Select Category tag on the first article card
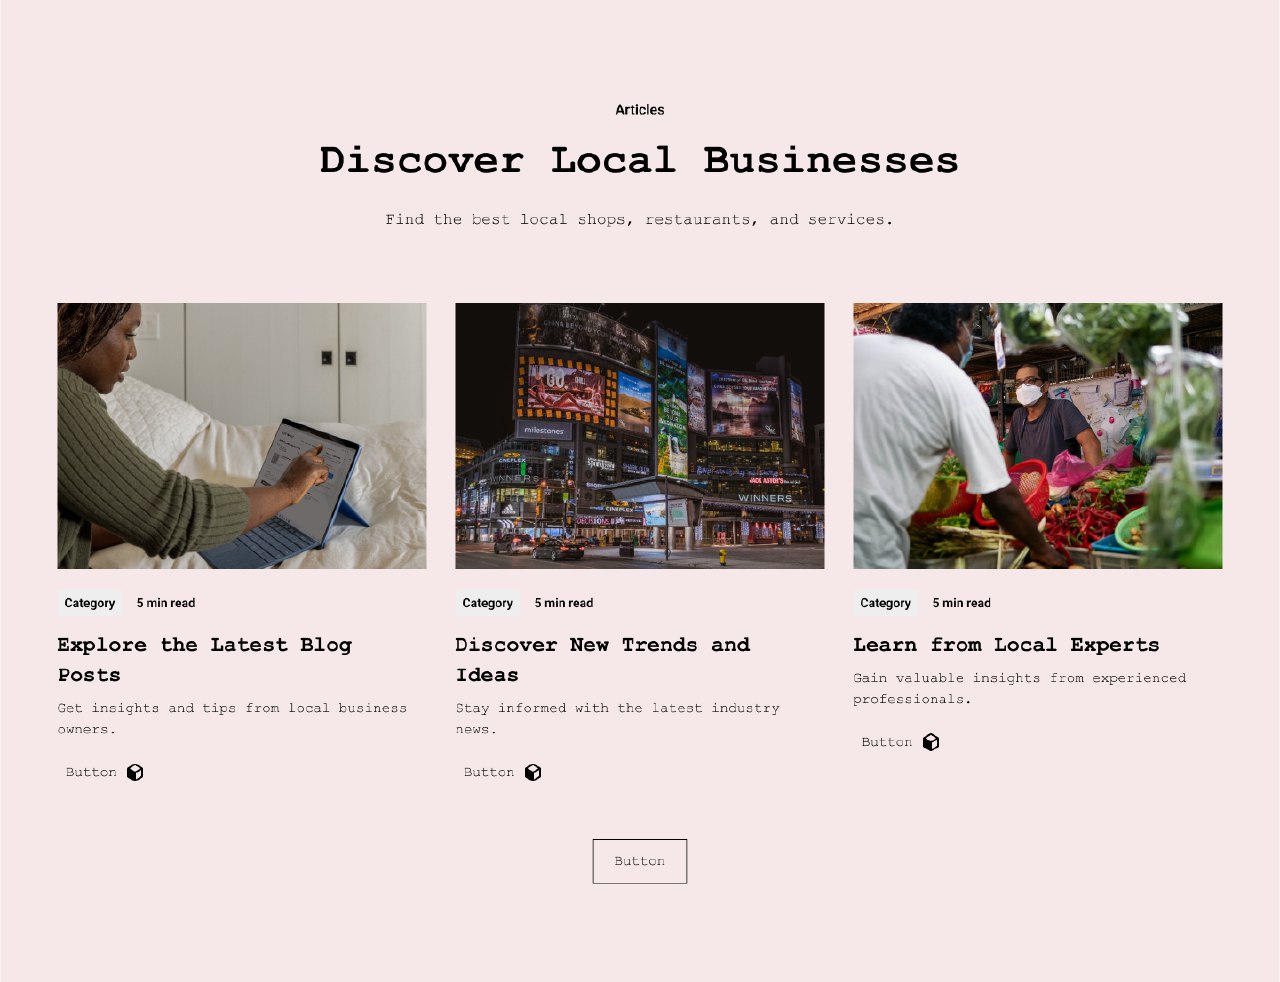 [90, 603]
